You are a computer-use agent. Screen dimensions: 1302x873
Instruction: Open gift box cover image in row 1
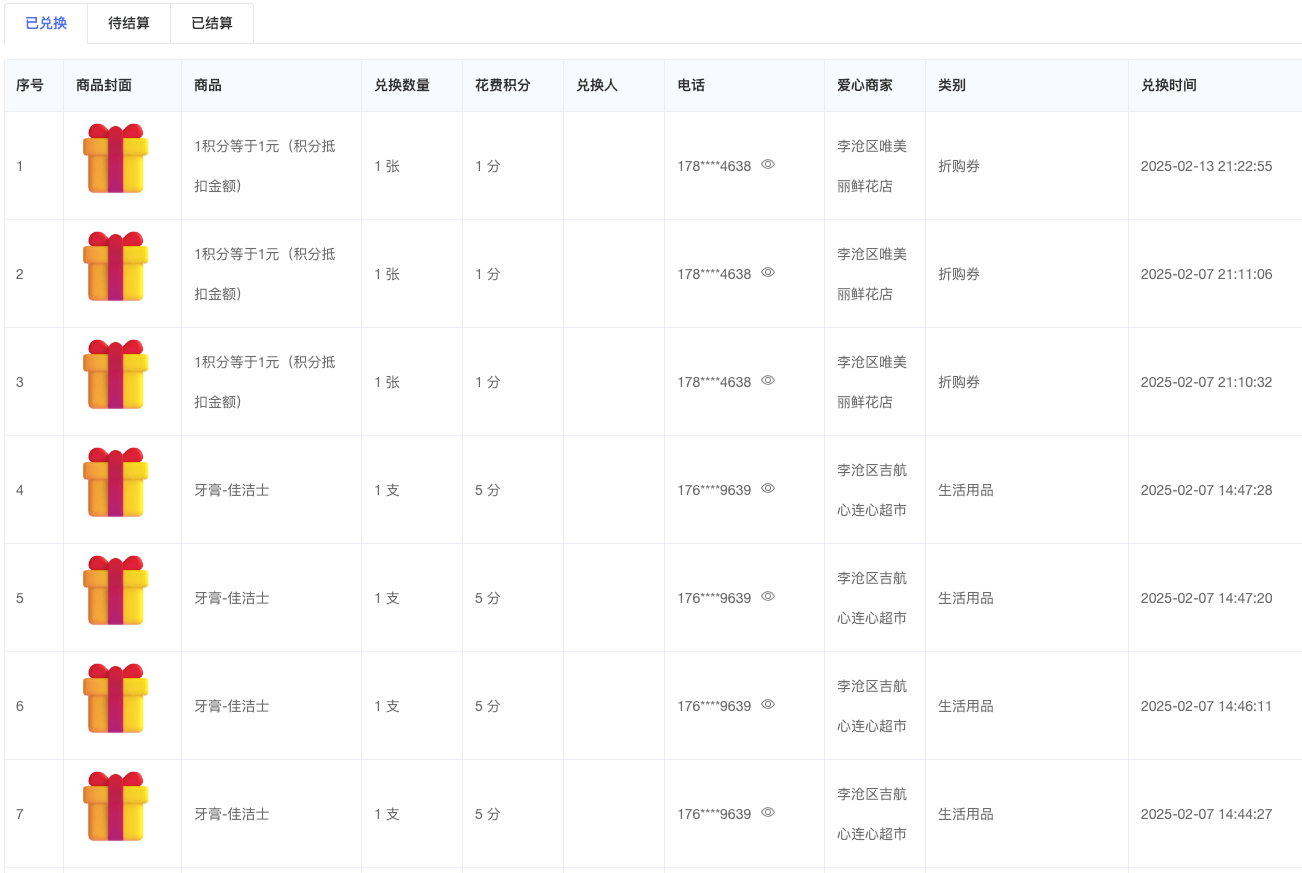click(116, 160)
